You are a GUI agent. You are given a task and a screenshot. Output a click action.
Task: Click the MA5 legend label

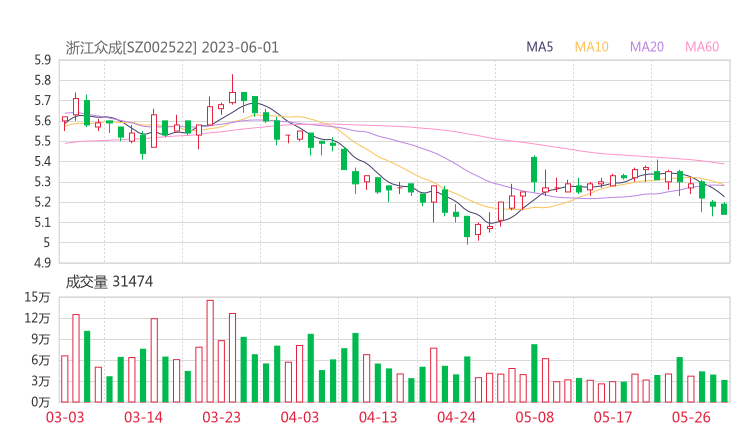click(539, 47)
